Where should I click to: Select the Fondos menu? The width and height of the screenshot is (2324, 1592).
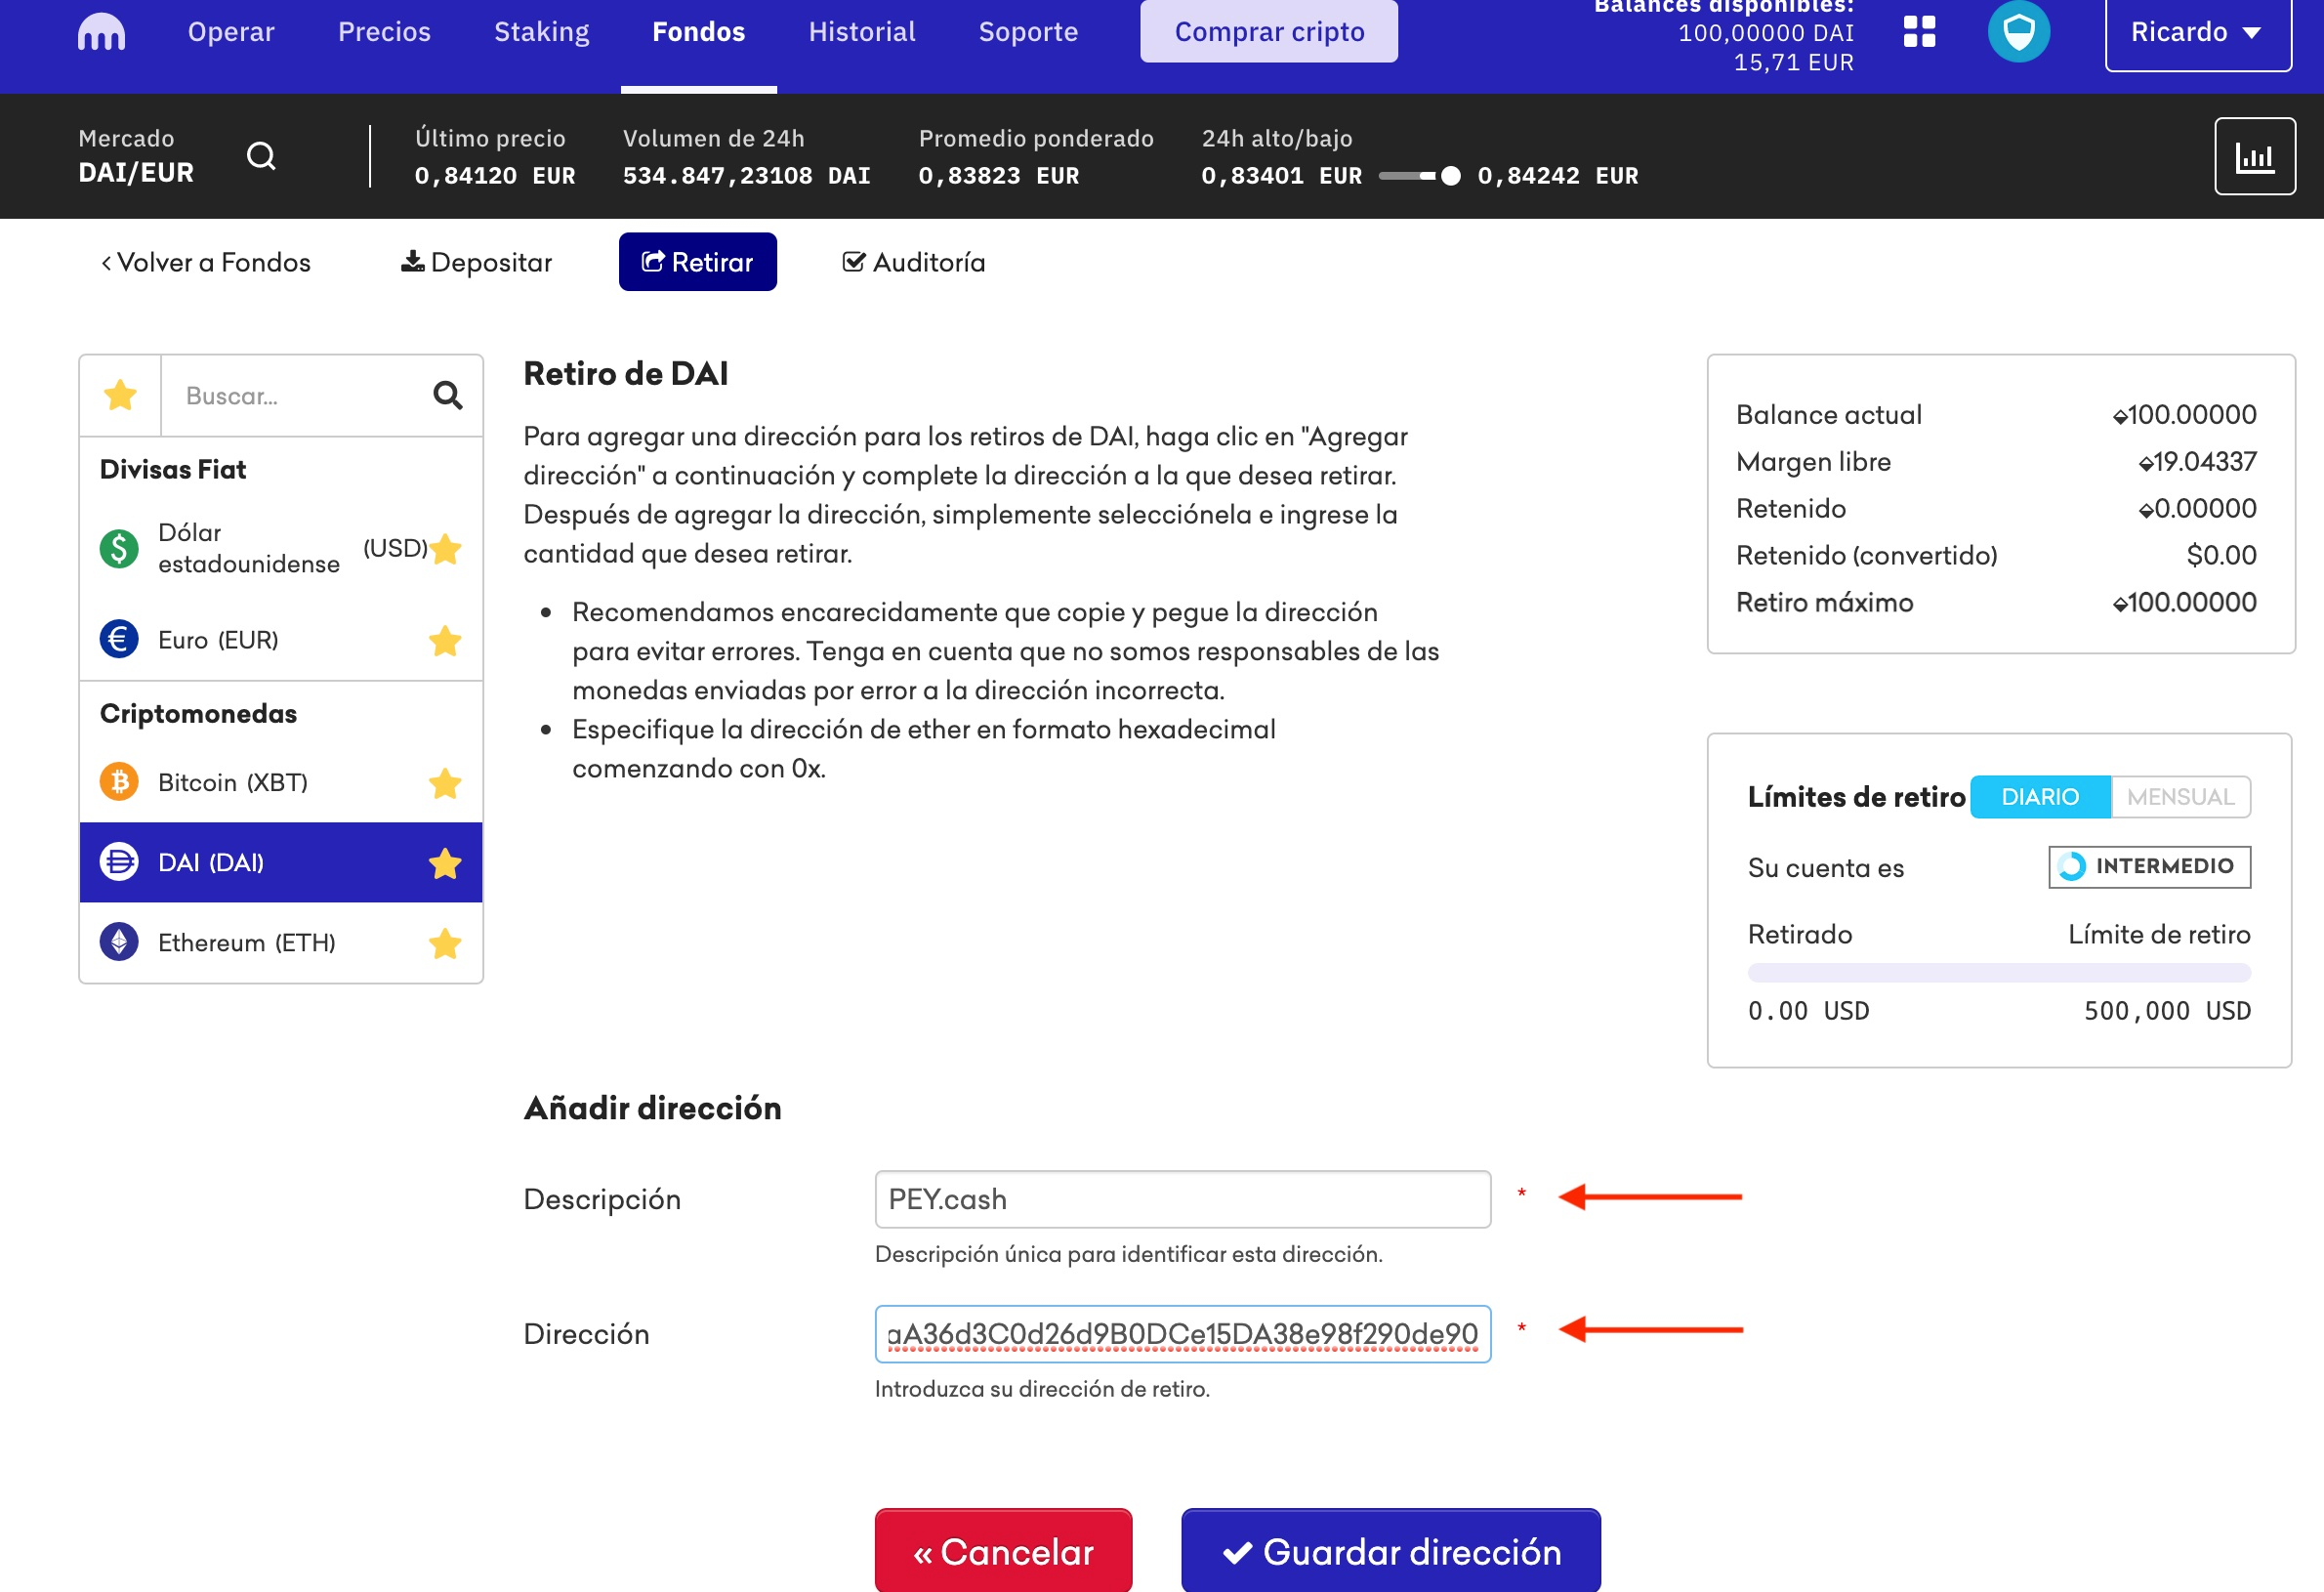698,32
